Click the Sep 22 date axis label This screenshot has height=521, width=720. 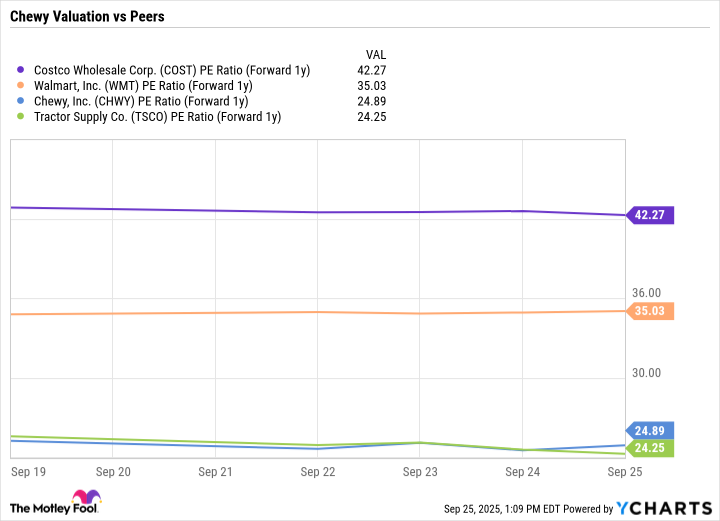(x=317, y=470)
